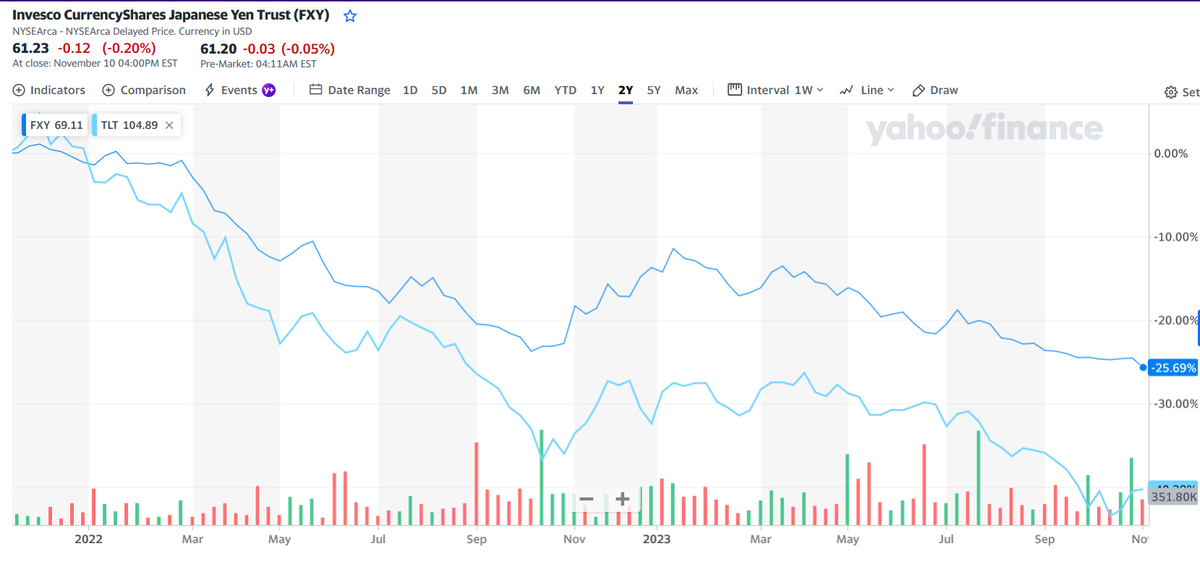
Task: Click the Sep axis label after 2023
Action: 1044,539
